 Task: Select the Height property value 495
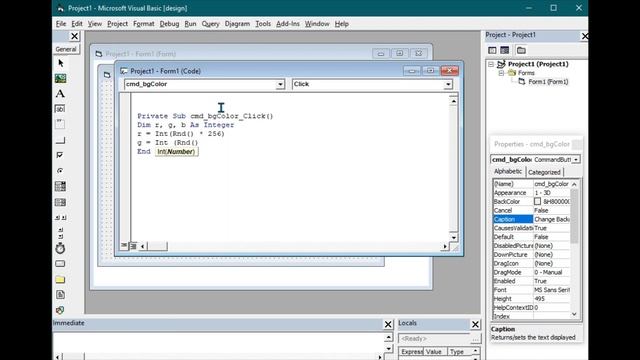551,299
